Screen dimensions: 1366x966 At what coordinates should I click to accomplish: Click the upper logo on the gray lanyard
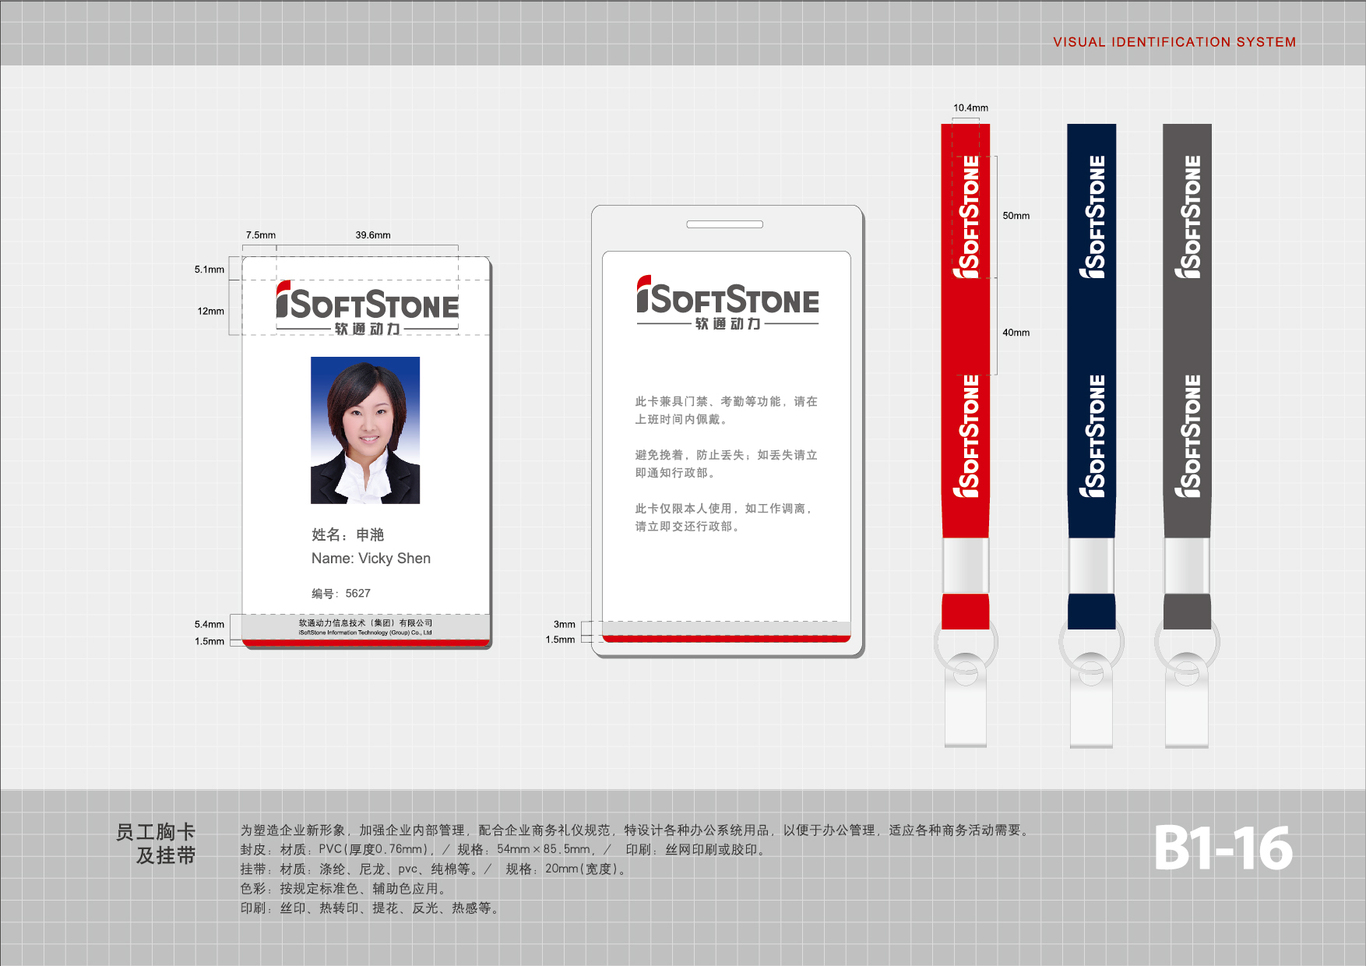point(1187,217)
